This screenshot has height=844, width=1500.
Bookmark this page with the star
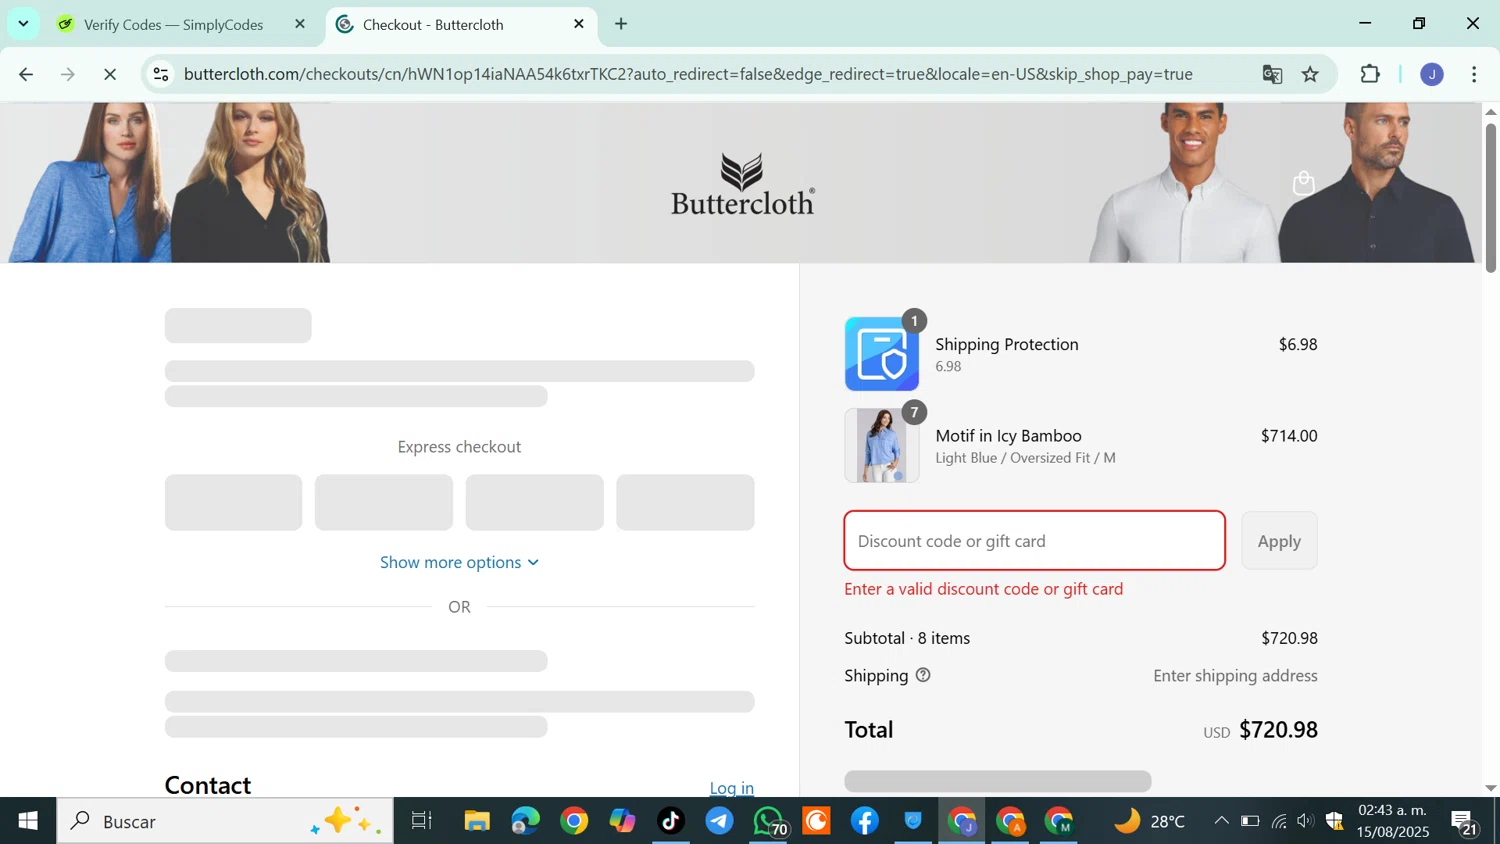[x=1310, y=74]
